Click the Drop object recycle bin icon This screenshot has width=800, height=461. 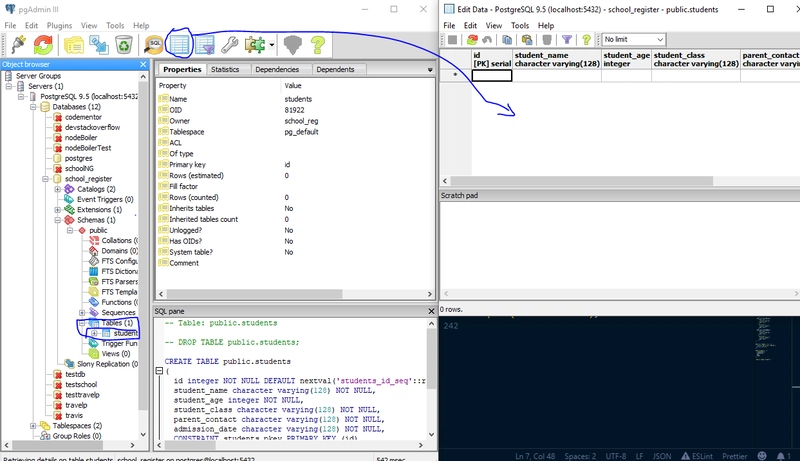[x=123, y=44]
